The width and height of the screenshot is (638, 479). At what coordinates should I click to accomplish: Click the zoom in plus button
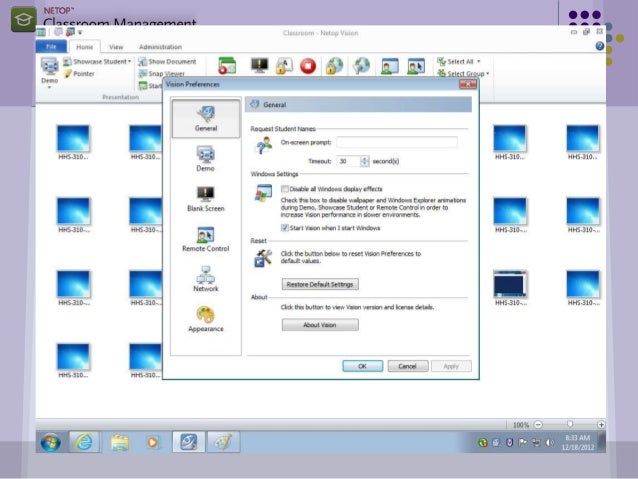pyautogui.click(x=601, y=425)
